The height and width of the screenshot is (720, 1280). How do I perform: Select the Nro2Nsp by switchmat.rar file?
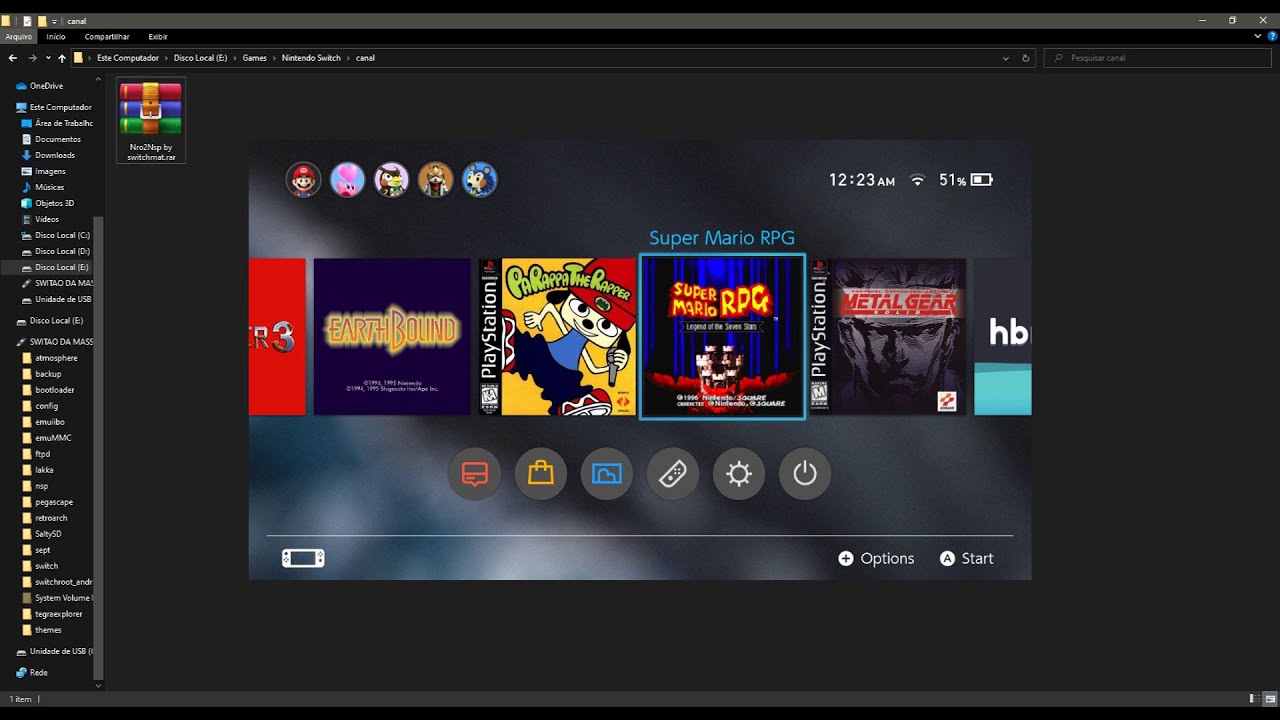click(151, 121)
